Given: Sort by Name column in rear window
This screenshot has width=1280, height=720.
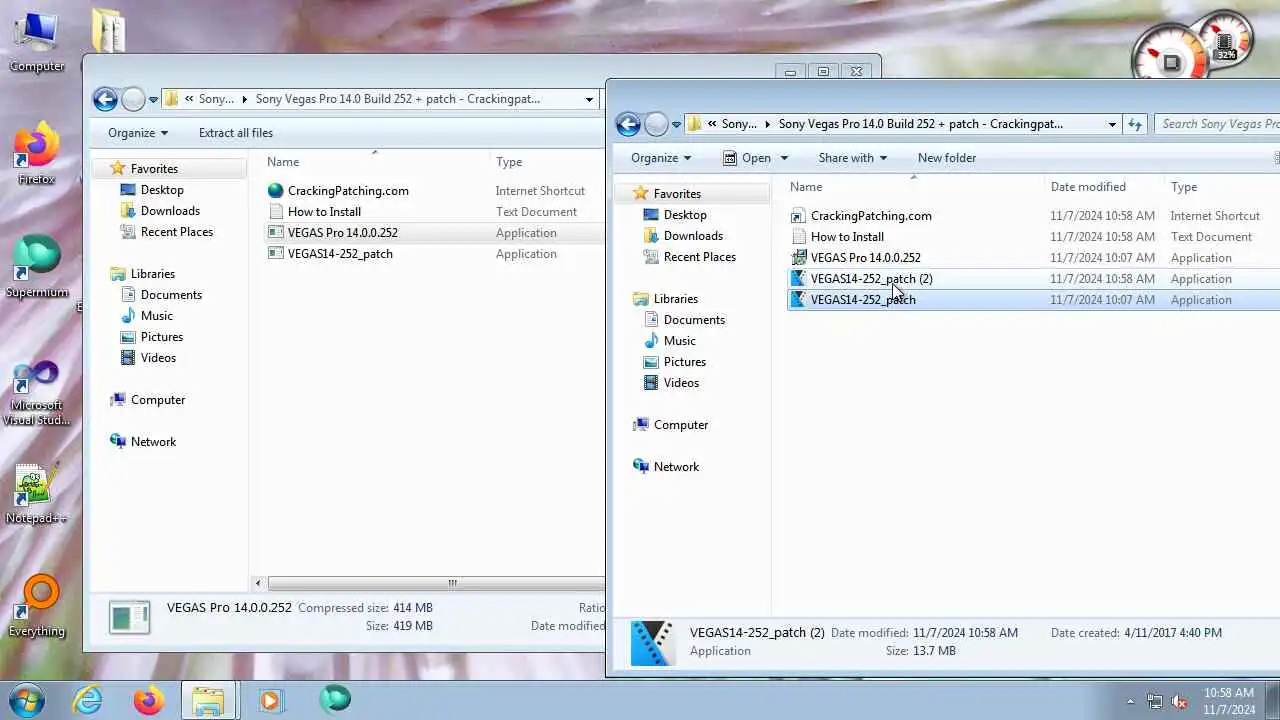Looking at the screenshot, I should pos(283,162).
